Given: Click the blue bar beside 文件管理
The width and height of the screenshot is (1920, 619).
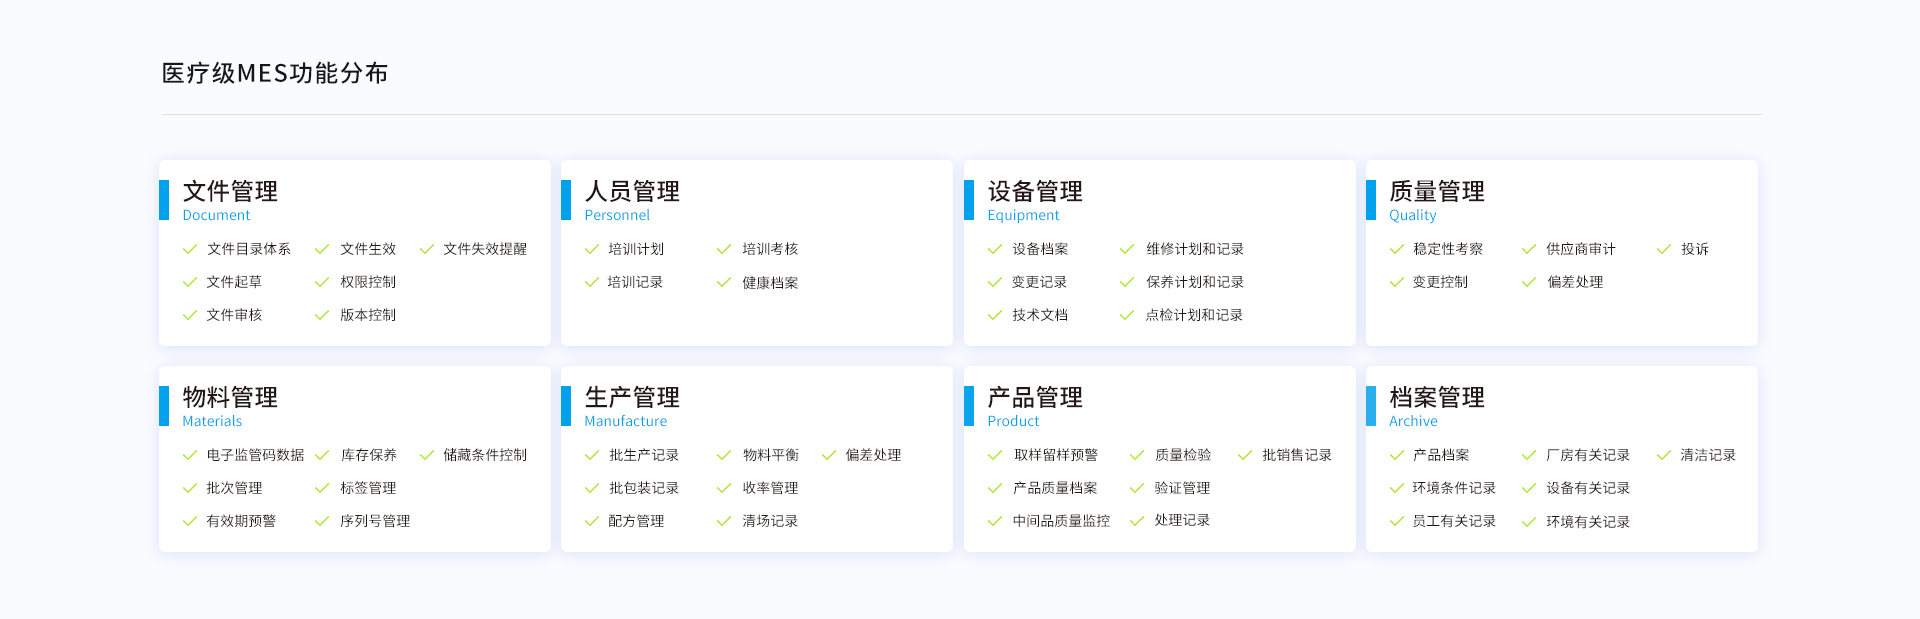Looking at the screenshot, I should [164, 200].
